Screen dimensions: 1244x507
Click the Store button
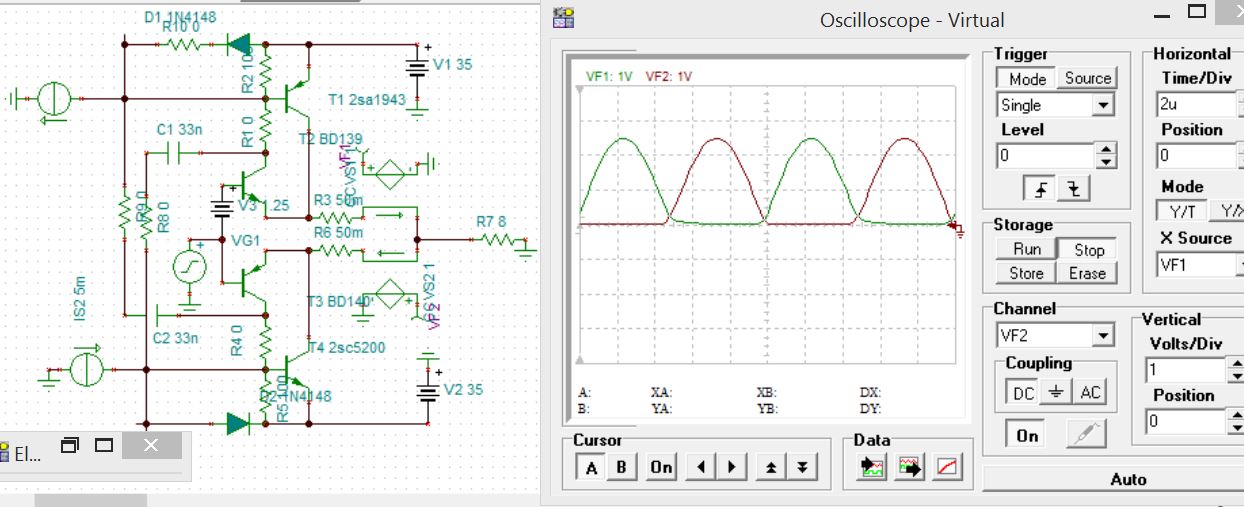point(1026,273)
